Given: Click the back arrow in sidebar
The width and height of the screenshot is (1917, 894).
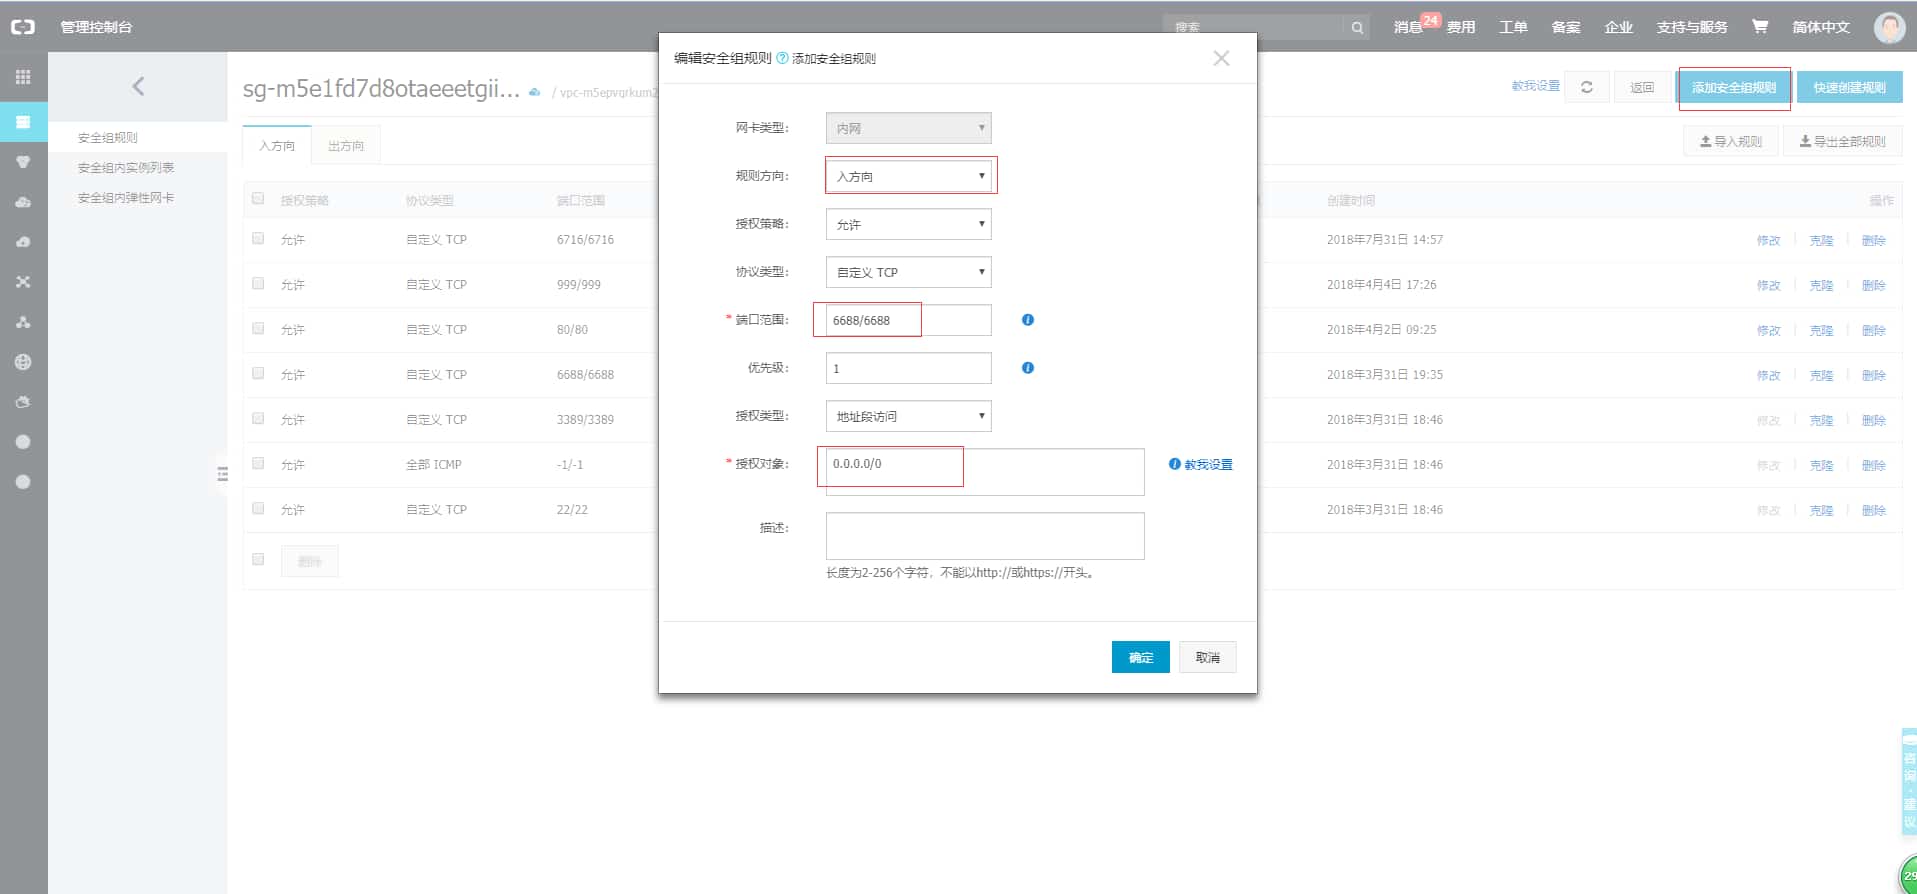Looking at the screenshot, I should click(138, 87).
